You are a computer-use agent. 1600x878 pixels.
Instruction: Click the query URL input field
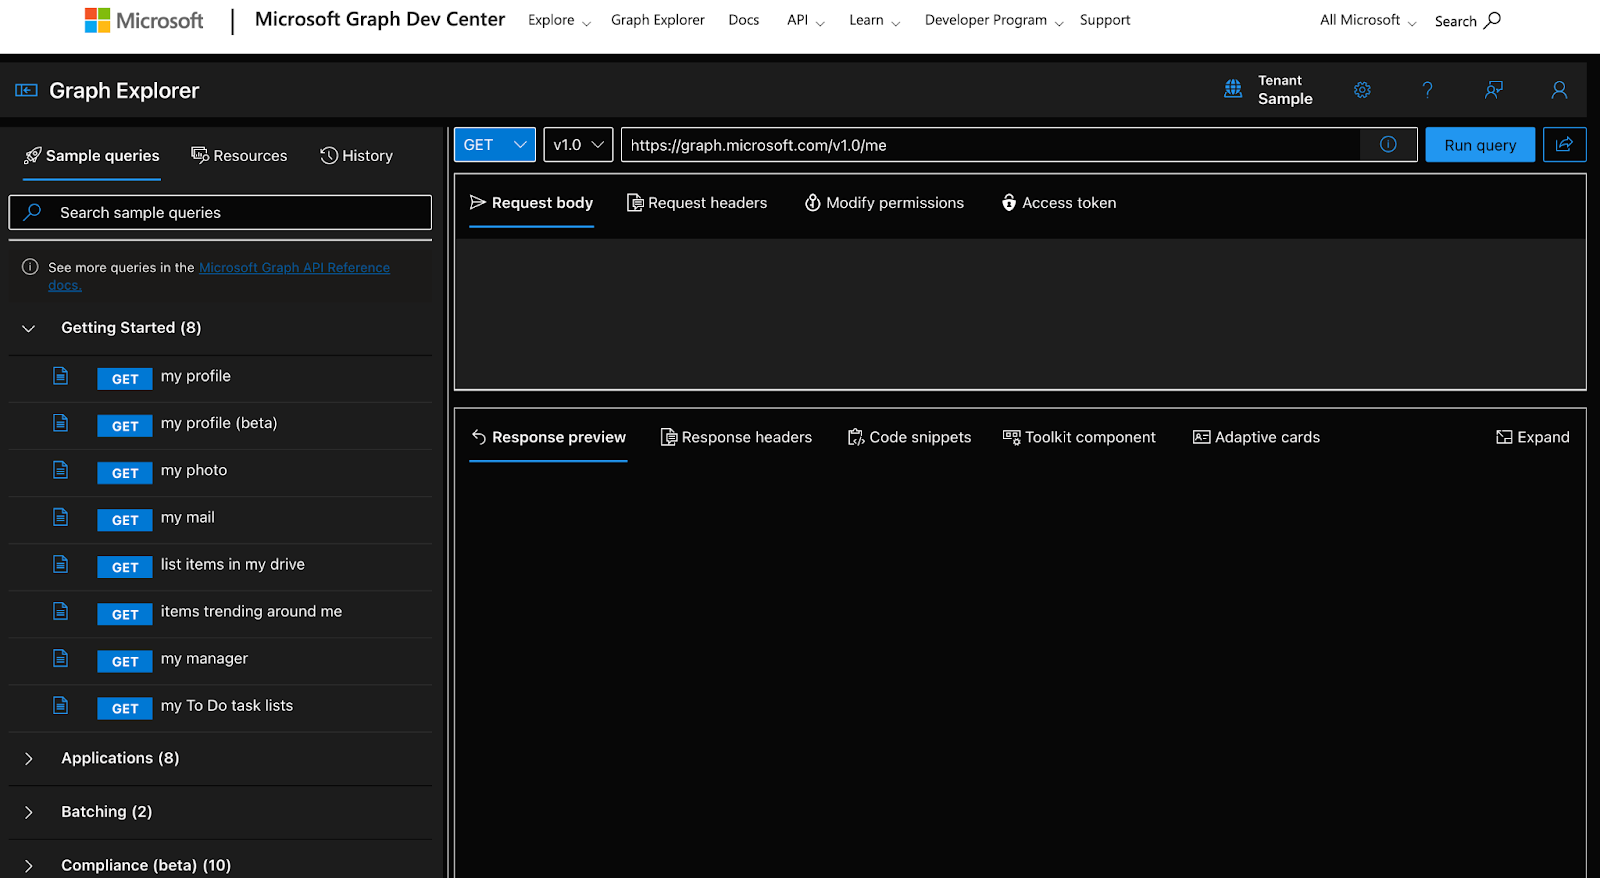(990, 144)
